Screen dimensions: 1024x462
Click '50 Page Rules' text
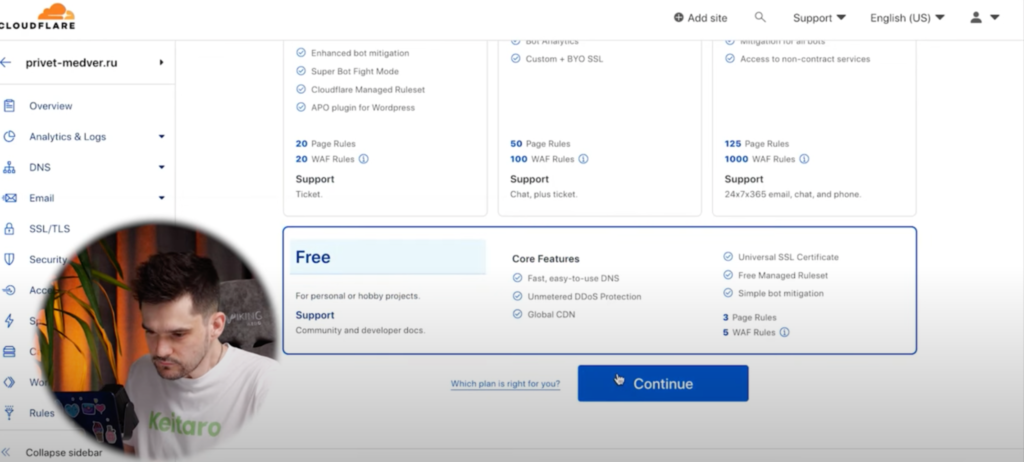540,144
